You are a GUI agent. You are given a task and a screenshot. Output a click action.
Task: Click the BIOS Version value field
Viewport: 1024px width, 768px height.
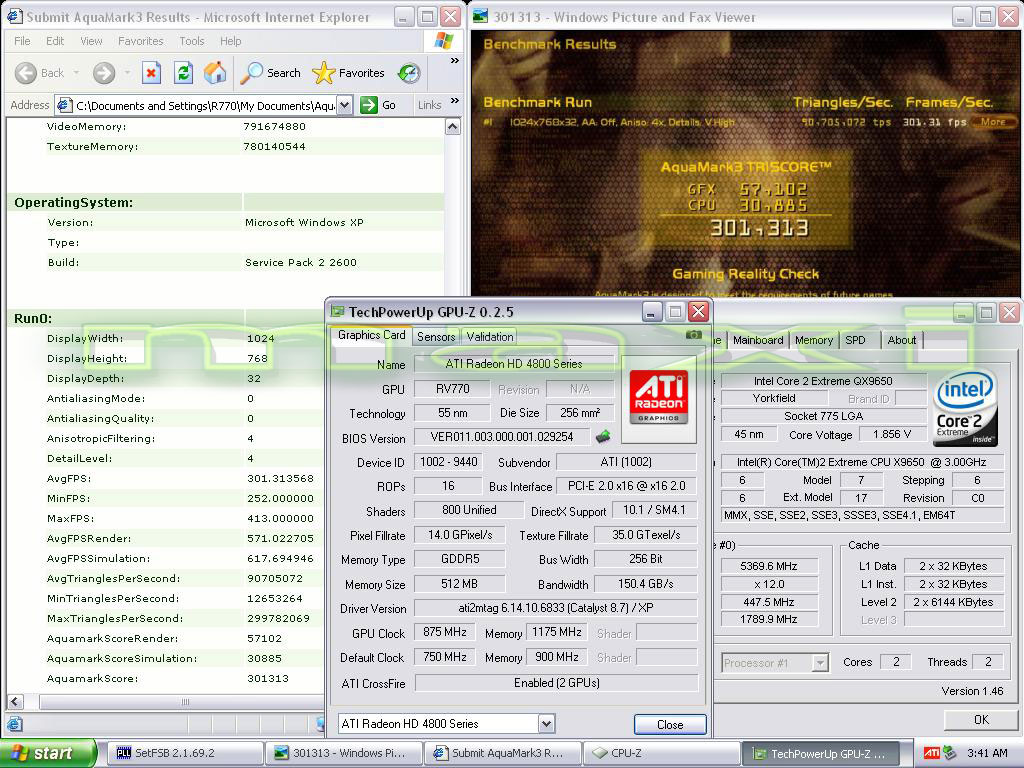pos(502,436)
